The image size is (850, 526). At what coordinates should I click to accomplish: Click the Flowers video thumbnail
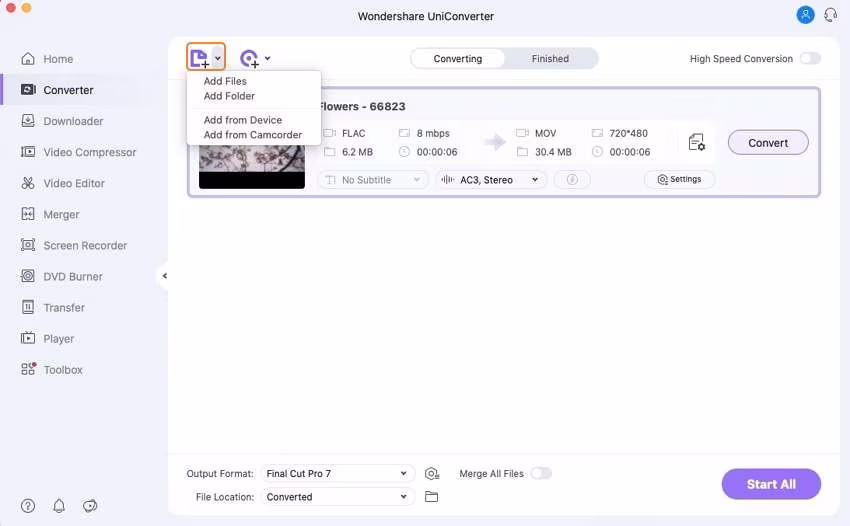pos(252,167)
